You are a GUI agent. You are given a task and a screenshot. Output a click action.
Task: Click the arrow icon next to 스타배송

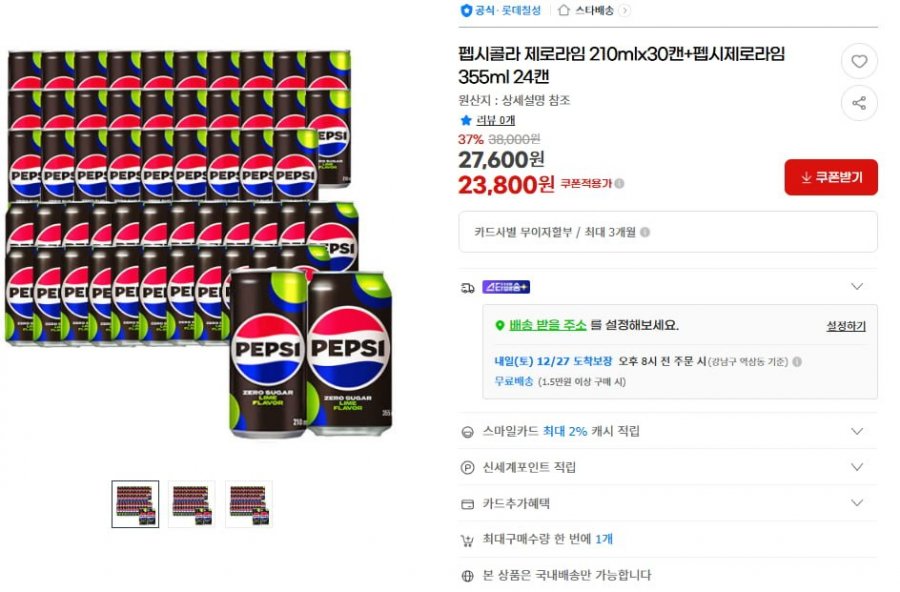(x=625, y=10)
